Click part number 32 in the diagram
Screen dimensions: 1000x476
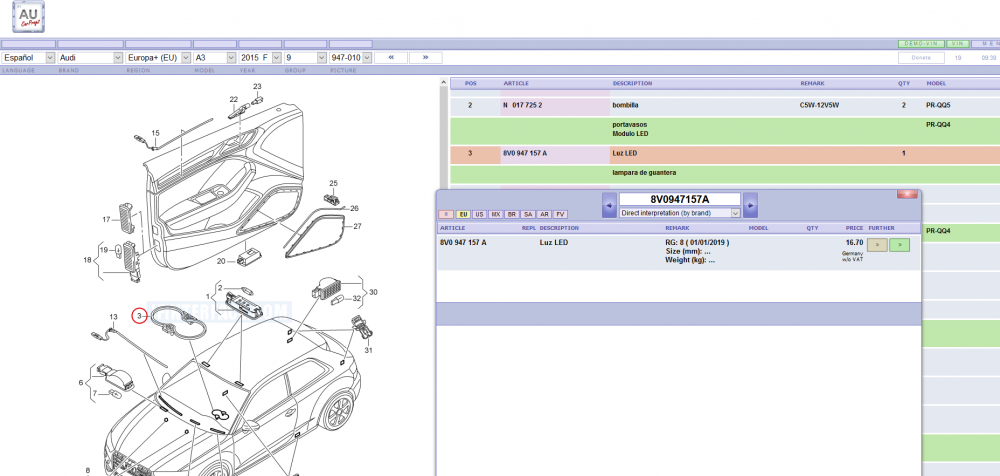point(357,298)
